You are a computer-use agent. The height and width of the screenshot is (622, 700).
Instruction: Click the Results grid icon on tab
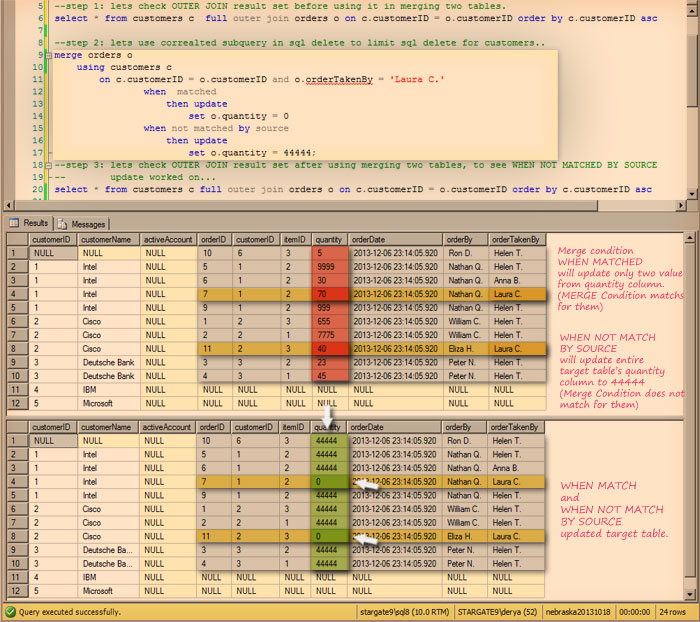(13, 223)
